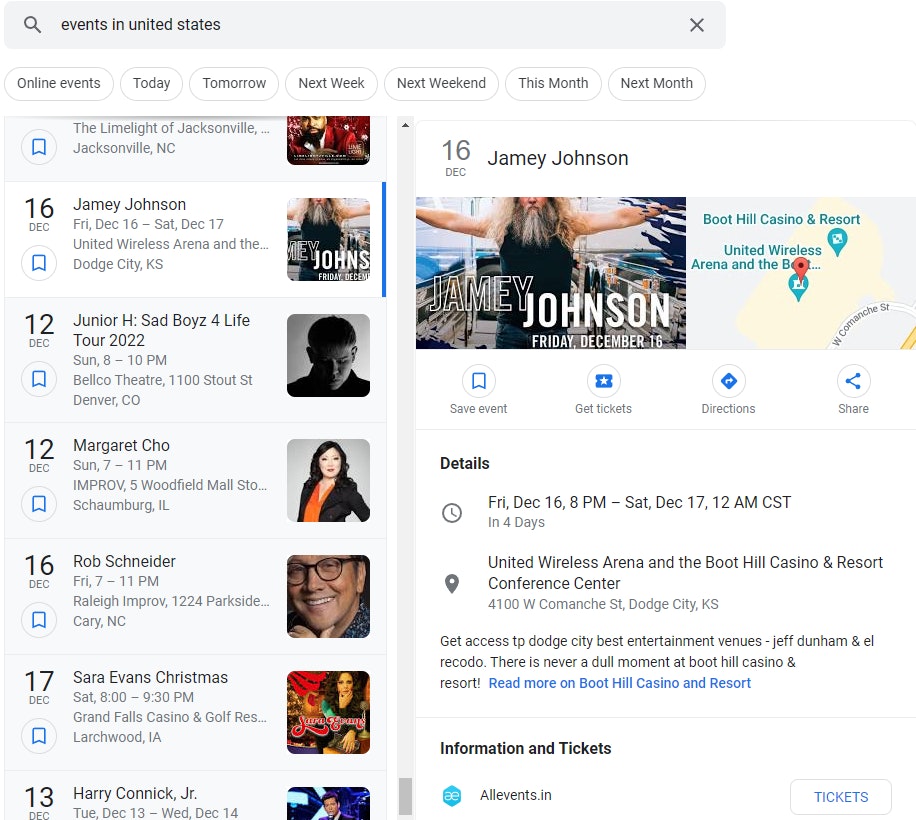Select the Margaret Cho event title
Viewport: 916px width, 820px height.
(121, 445)
